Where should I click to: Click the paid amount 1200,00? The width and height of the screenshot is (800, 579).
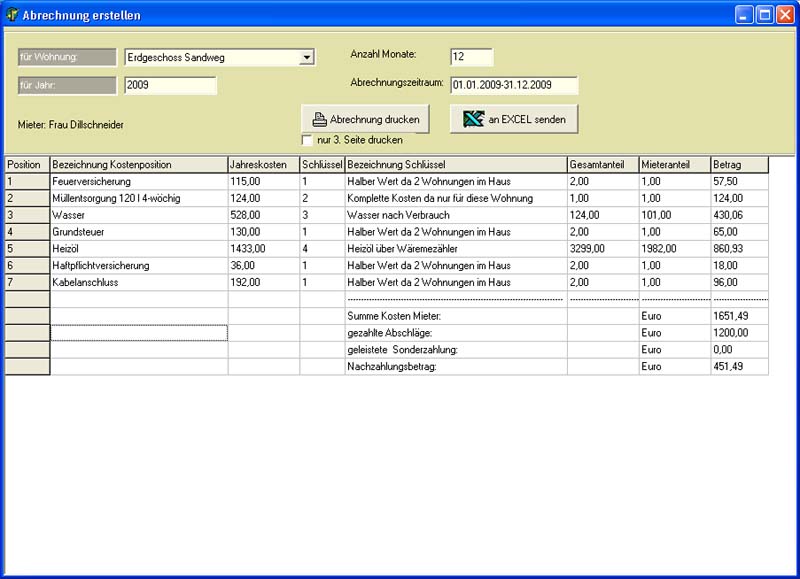[x=739, y=333]
